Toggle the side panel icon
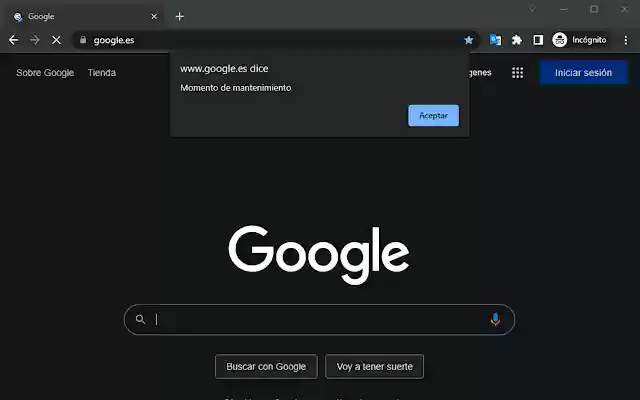This screenshot has width=640, height=400. coord(538,40)
